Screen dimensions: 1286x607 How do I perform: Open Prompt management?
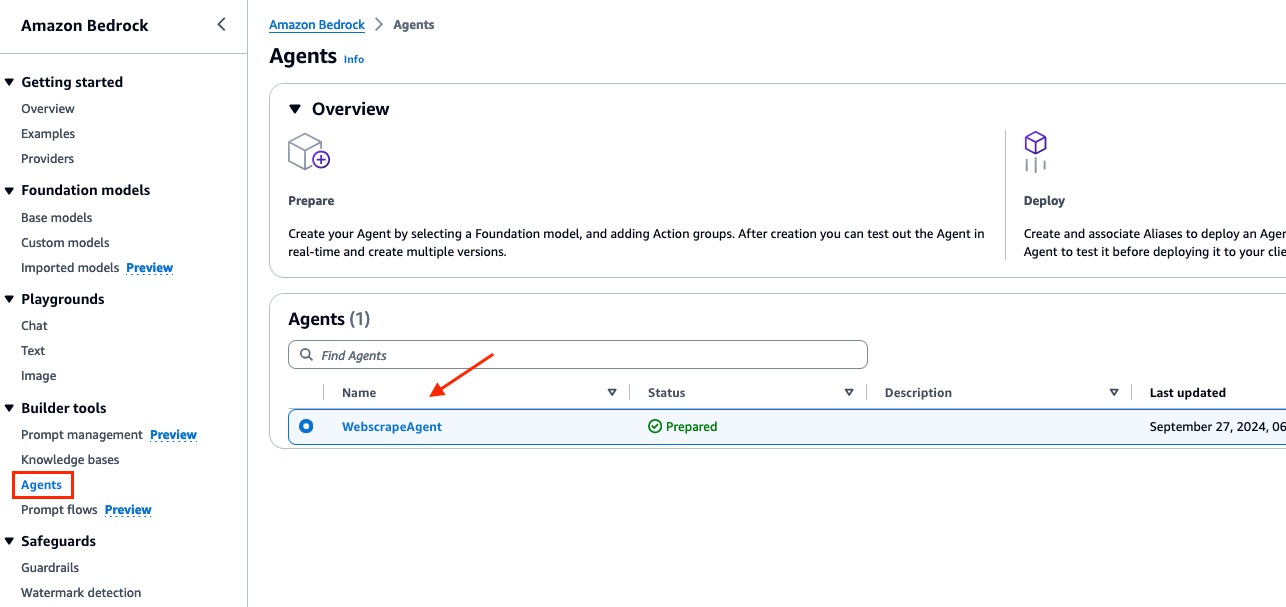(x=82, y=435)
